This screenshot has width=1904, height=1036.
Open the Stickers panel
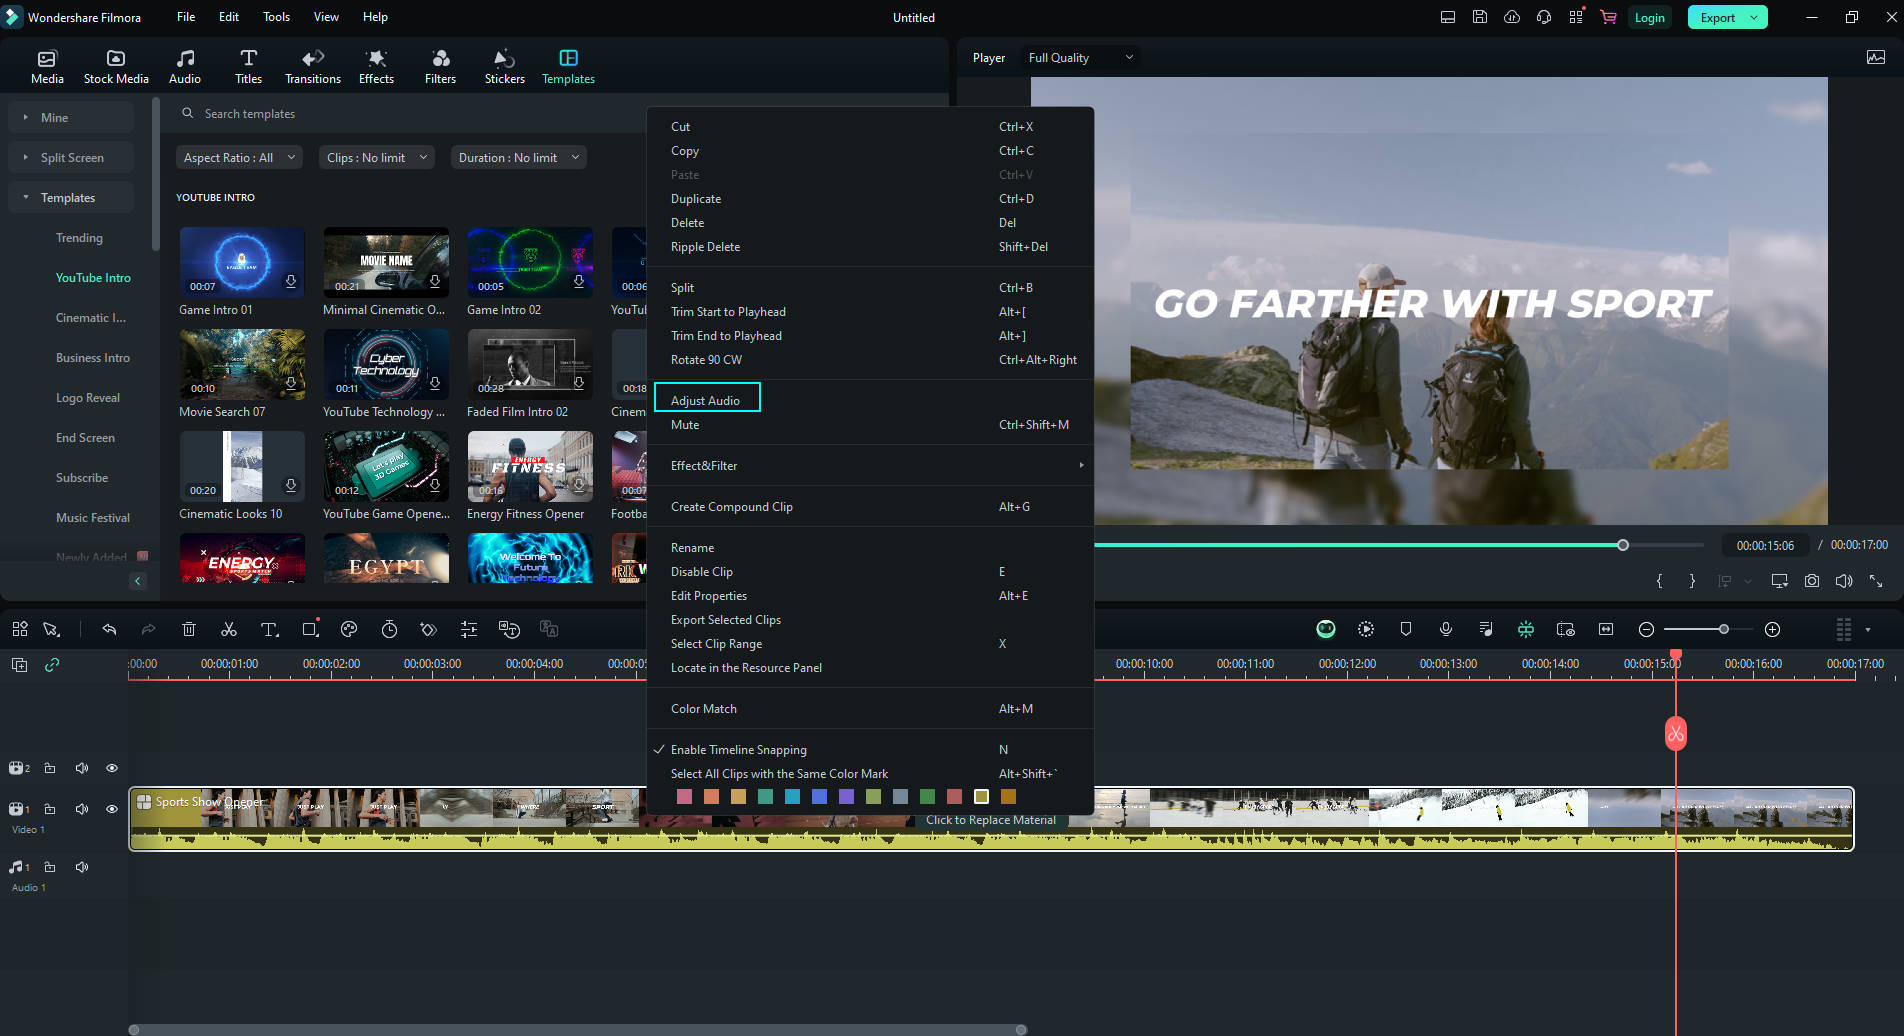coord(505,66)
